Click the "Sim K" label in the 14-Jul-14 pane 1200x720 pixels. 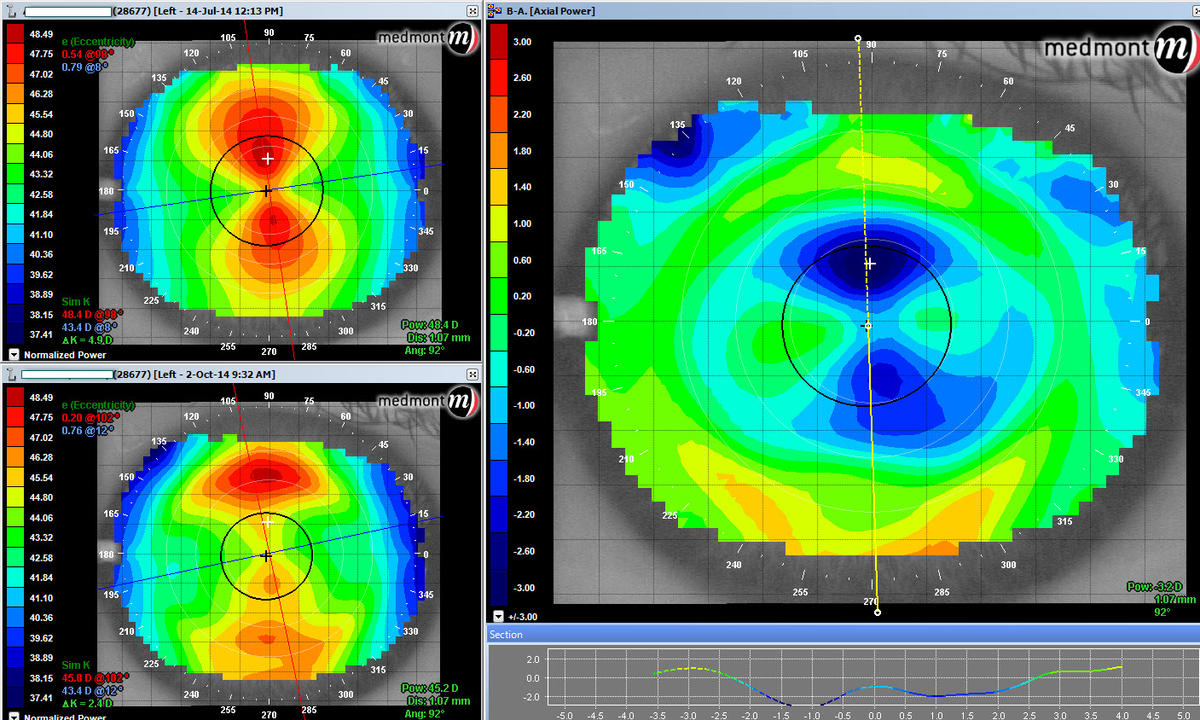[x=76, y=301]
